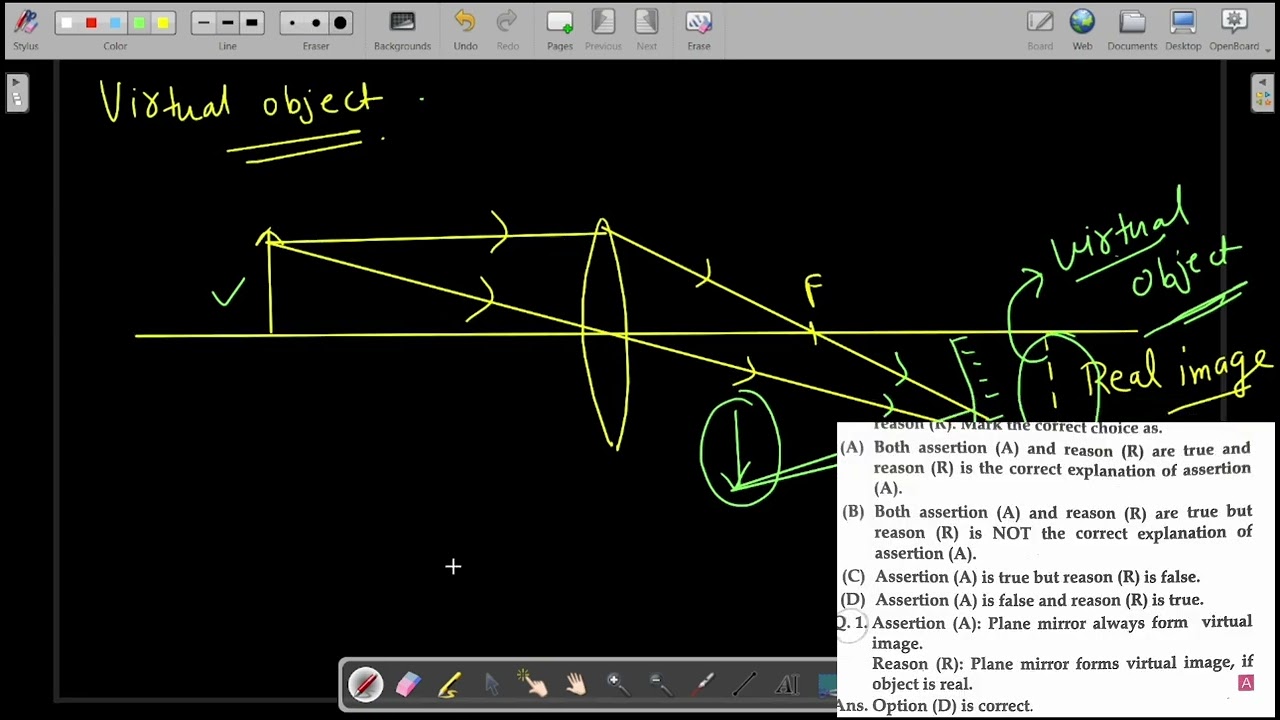Select the Draw line tool
1280x720 pixels.
(x=745, y=684)
